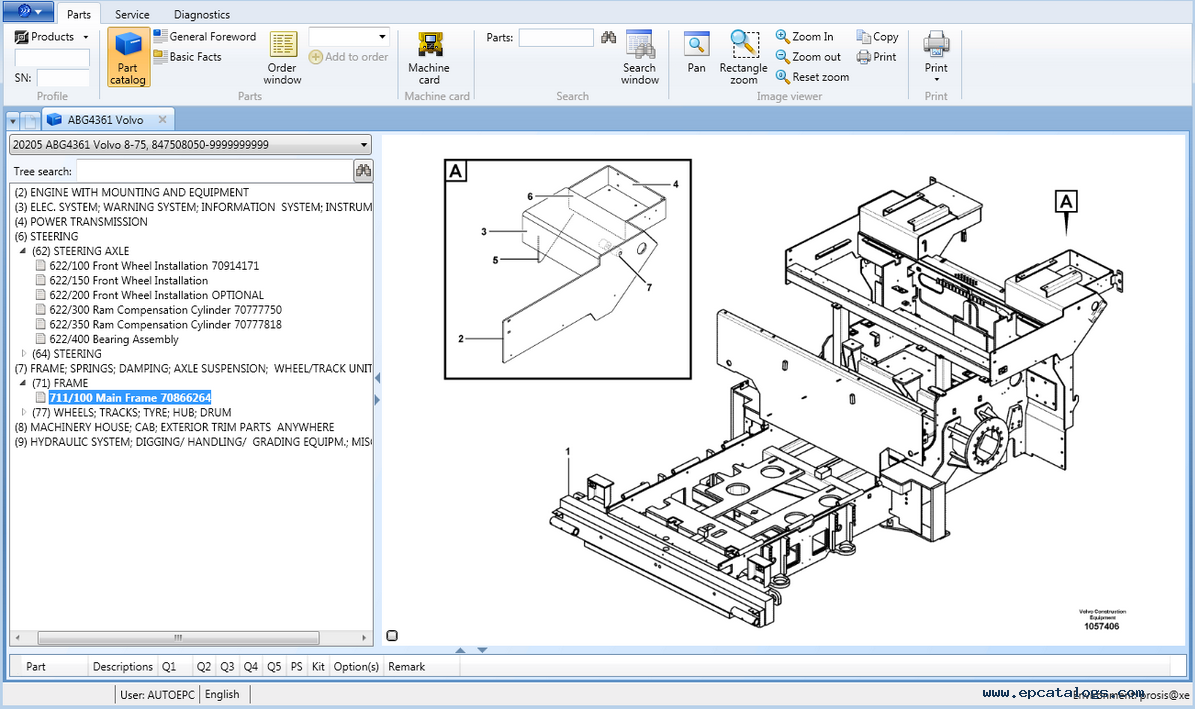Open the machine model dropdown 20205 ABG4361

click(190, 144)
